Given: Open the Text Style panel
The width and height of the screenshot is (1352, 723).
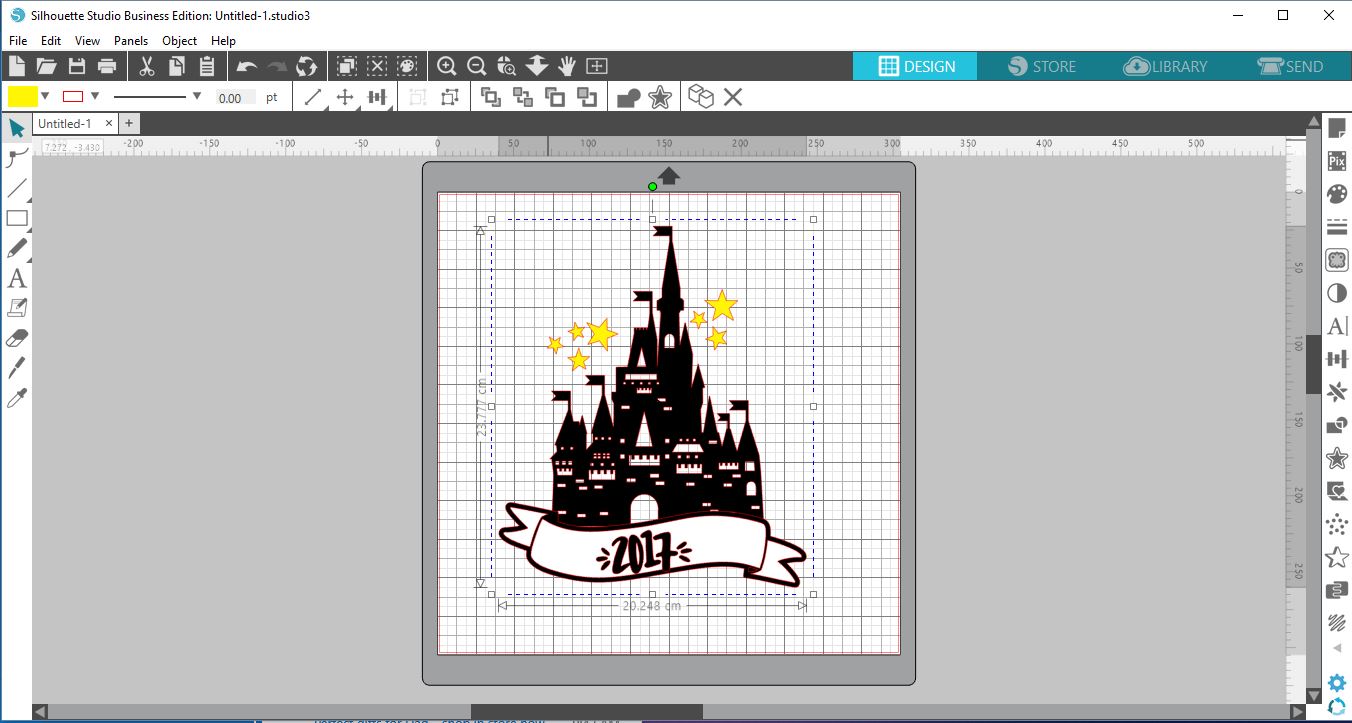Looking at the screenshot, I should [1337, 326].
